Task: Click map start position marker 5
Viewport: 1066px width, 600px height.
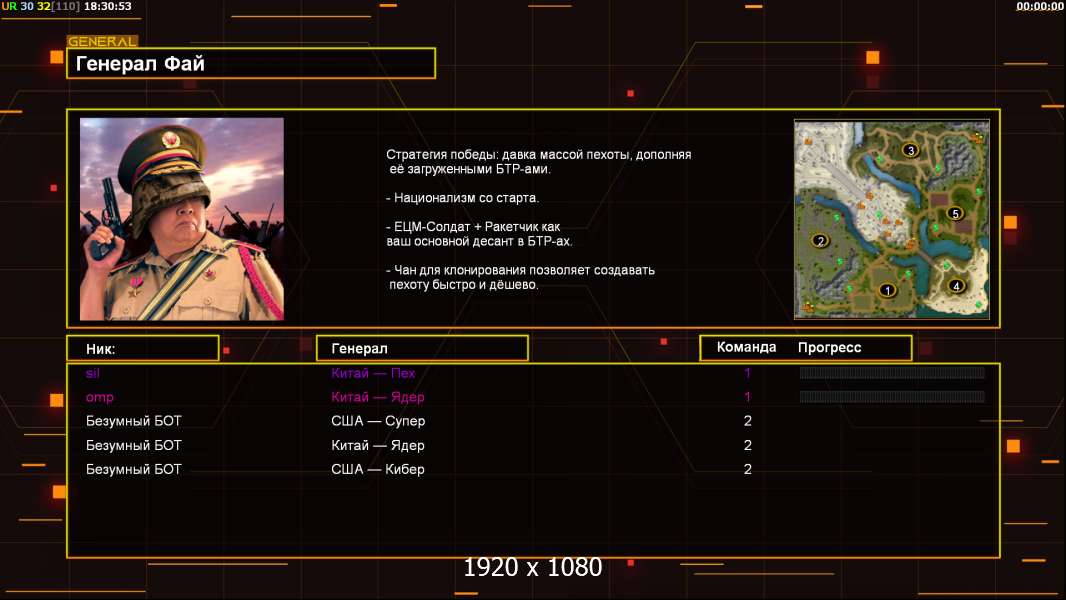Action: click(955, 213)
